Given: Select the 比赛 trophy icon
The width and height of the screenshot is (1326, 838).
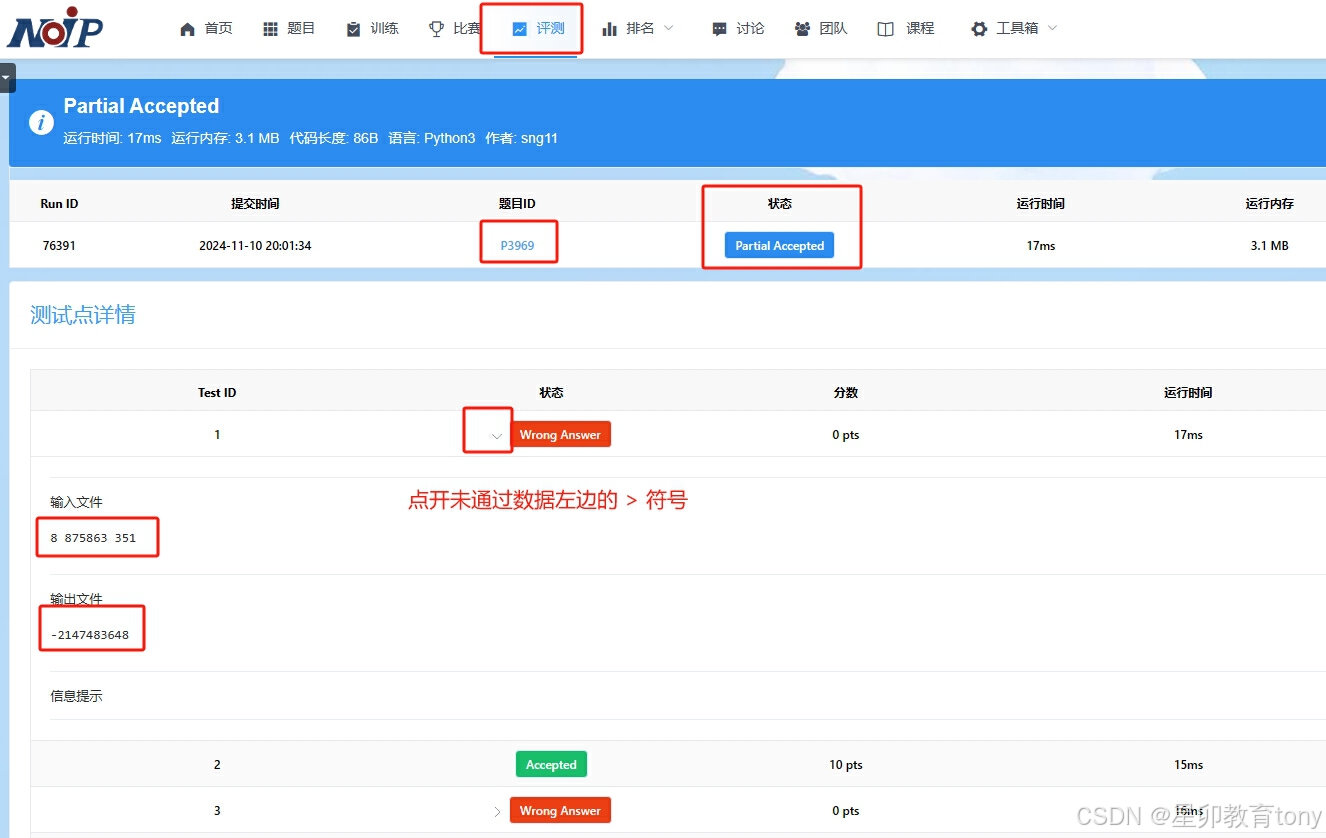Looking at the screenshot, I should click(x=436, y=28).
